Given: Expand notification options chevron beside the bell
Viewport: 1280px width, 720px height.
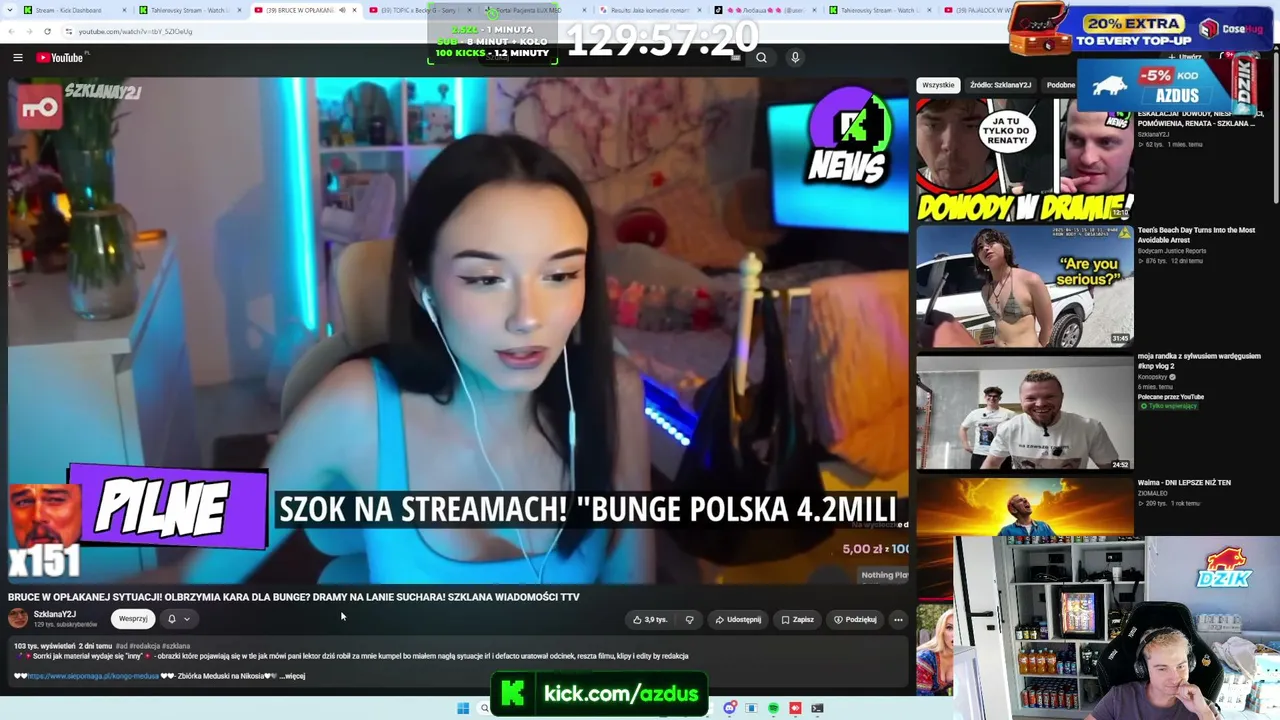Looking at the screenshot, I should 186,619.
